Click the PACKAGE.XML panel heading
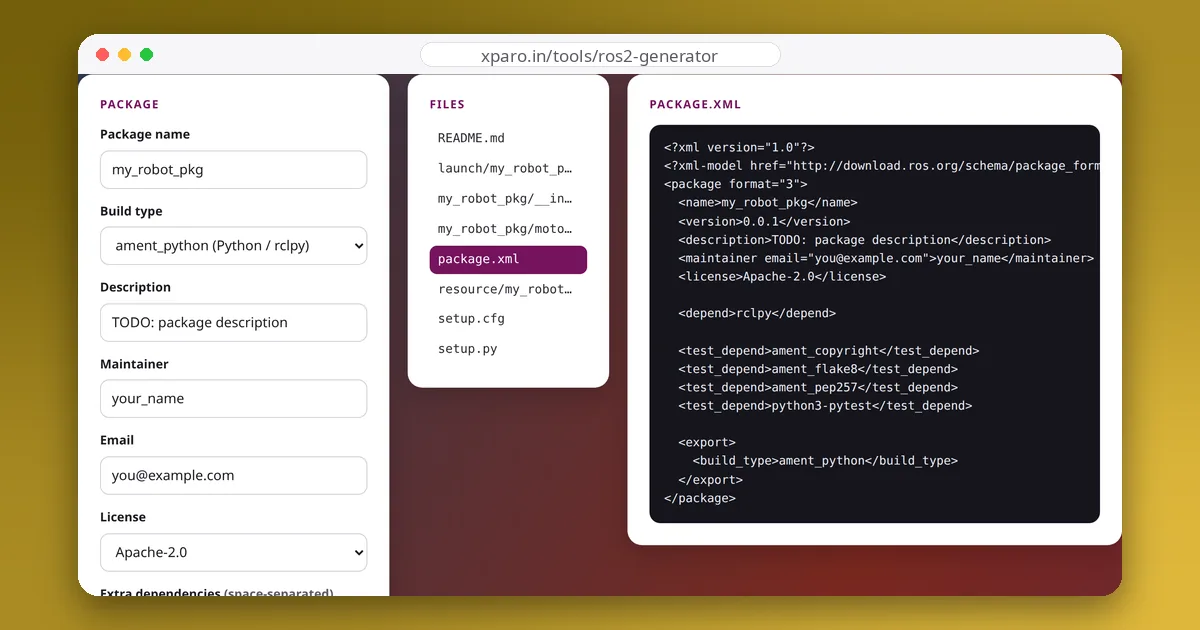Viewport: 1200px width, 630px height. [695, 105]
